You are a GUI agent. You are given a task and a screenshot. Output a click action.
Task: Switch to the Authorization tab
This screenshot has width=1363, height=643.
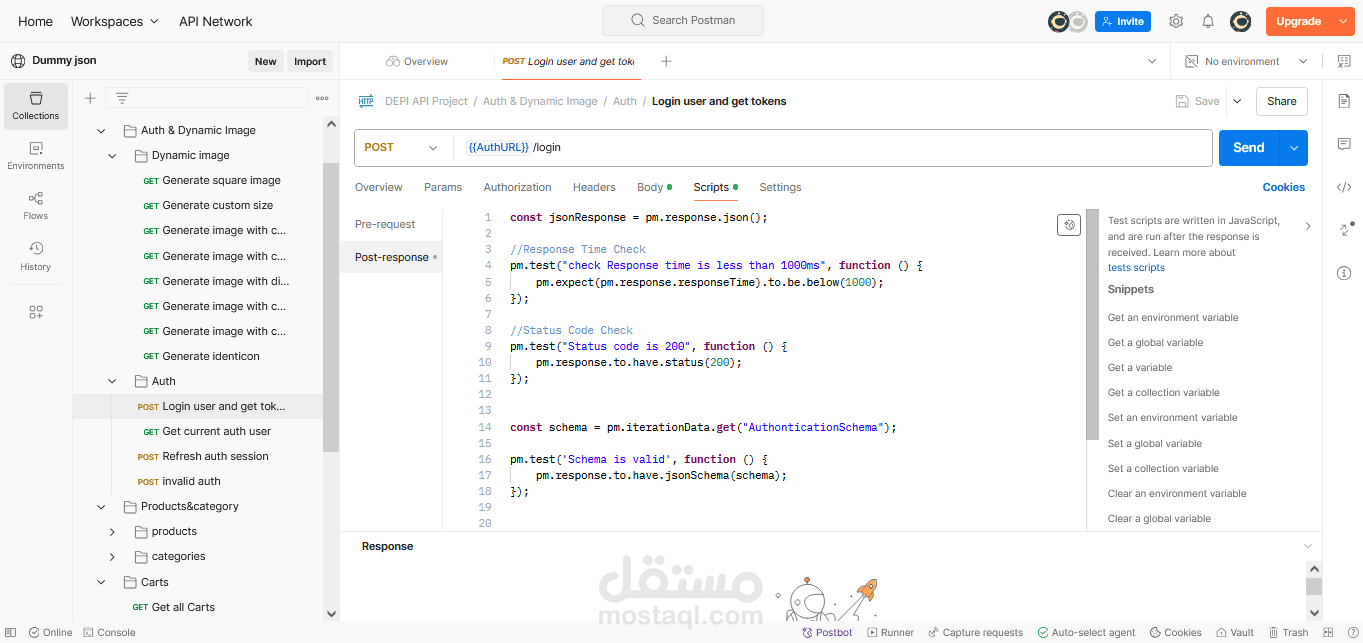tap(517, 187)
